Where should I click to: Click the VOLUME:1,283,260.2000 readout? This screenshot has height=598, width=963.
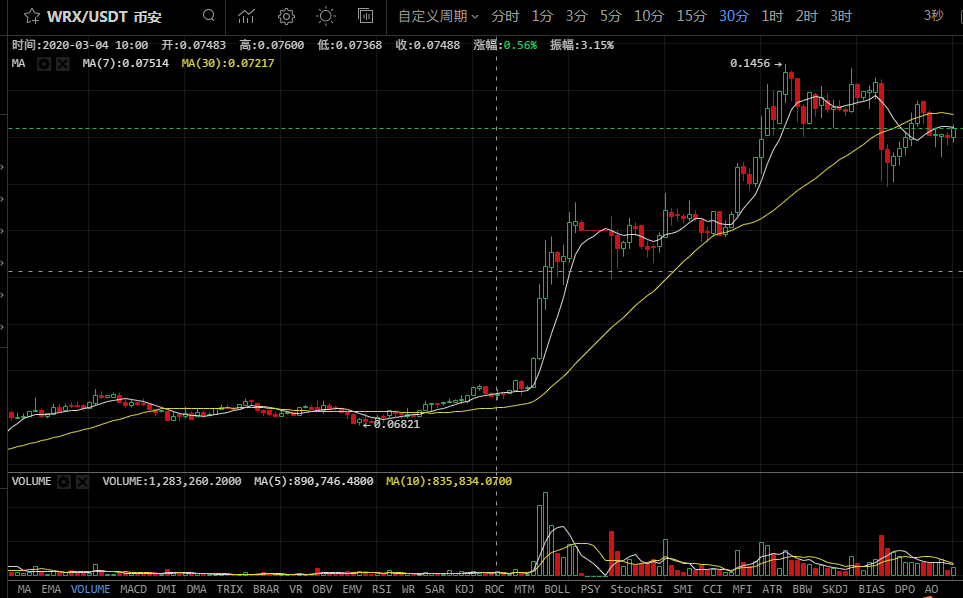click(171, 481)
